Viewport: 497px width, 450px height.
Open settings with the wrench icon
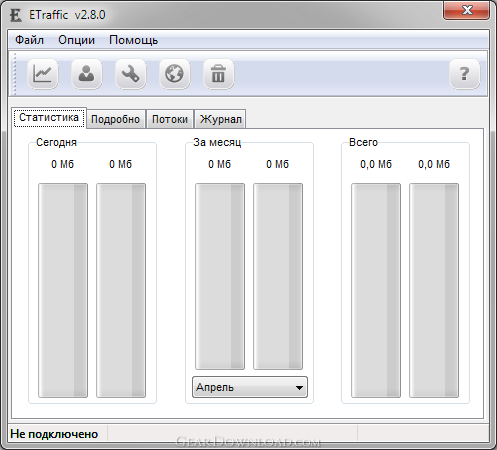(x=131, y=74)
